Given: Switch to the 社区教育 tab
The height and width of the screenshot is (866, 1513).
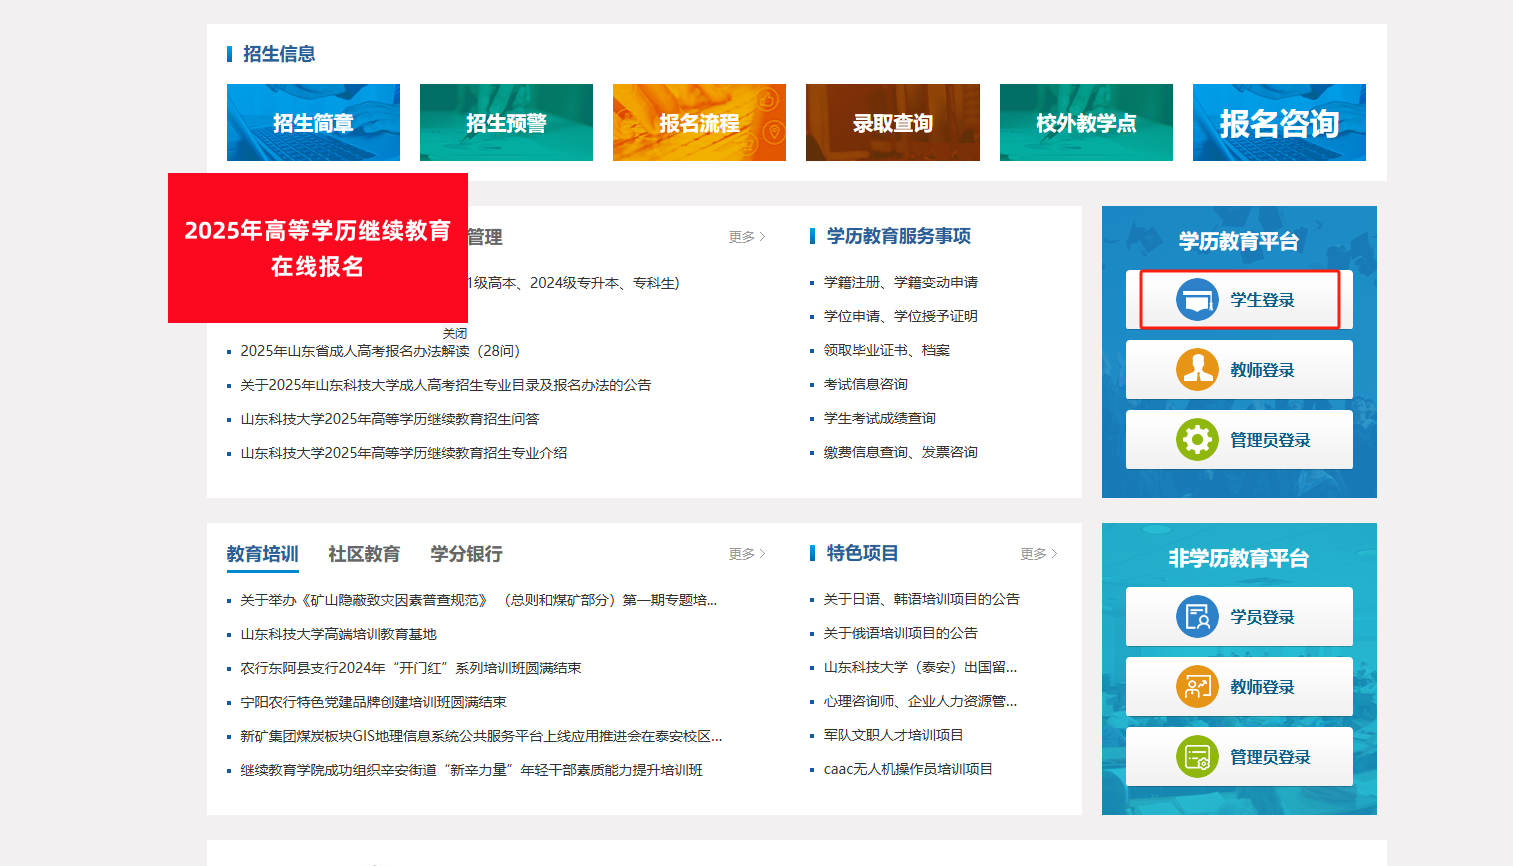Looking at the screenshot, I should pos(364,554).
